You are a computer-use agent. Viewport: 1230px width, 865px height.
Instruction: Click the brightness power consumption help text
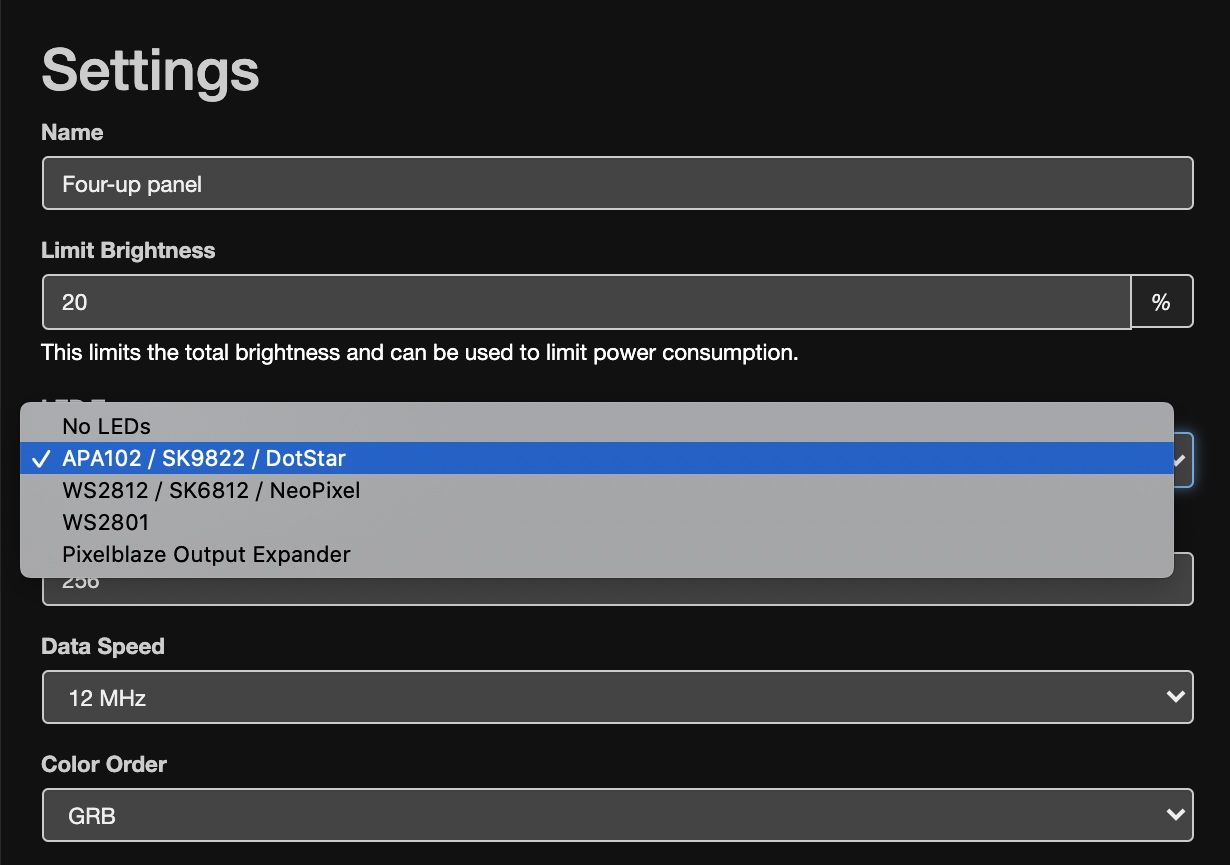(x=419, y=352)
